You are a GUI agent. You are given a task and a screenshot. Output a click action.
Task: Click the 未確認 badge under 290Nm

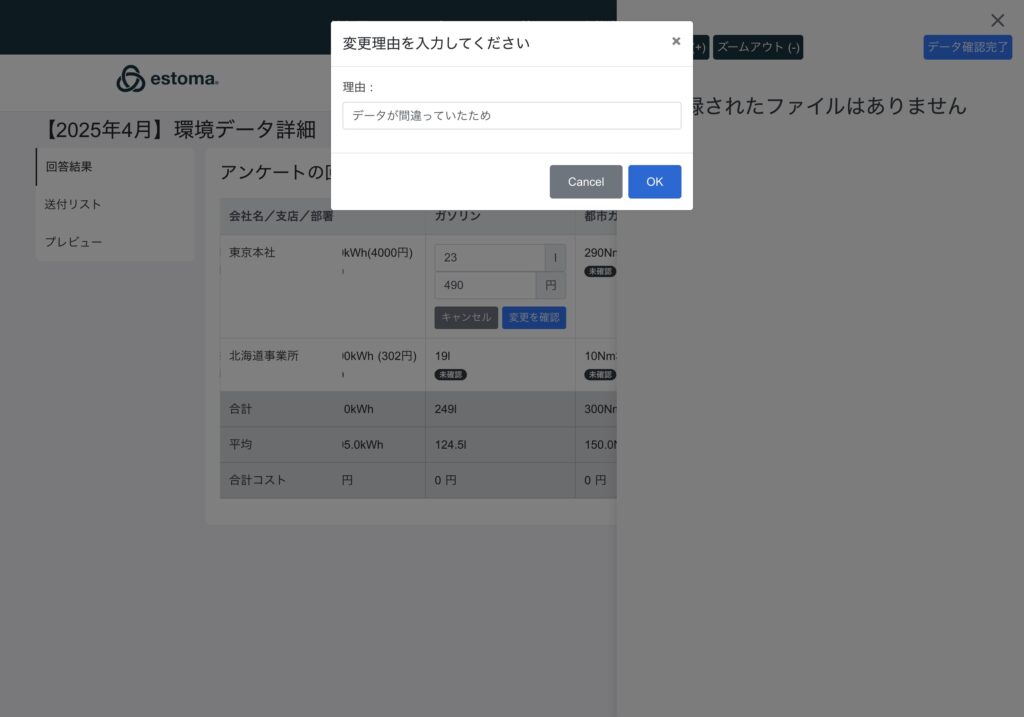point(600,272)
